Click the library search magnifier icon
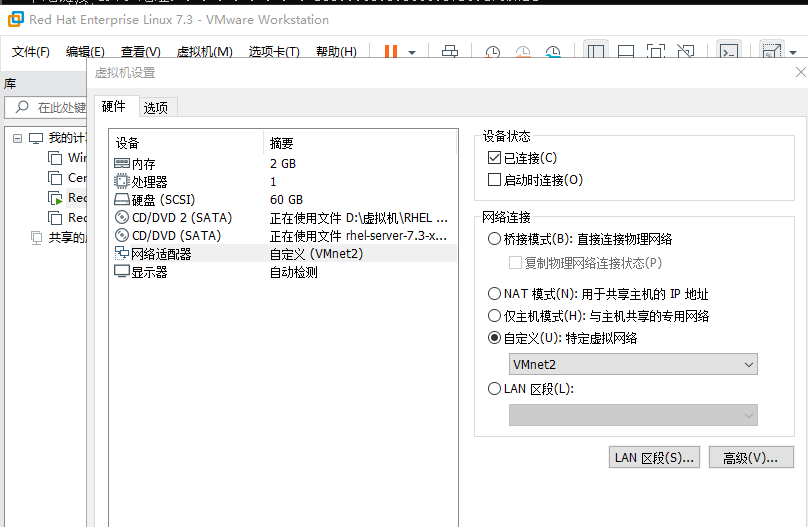The image size is (808, 527). click(x=22, y=107)
